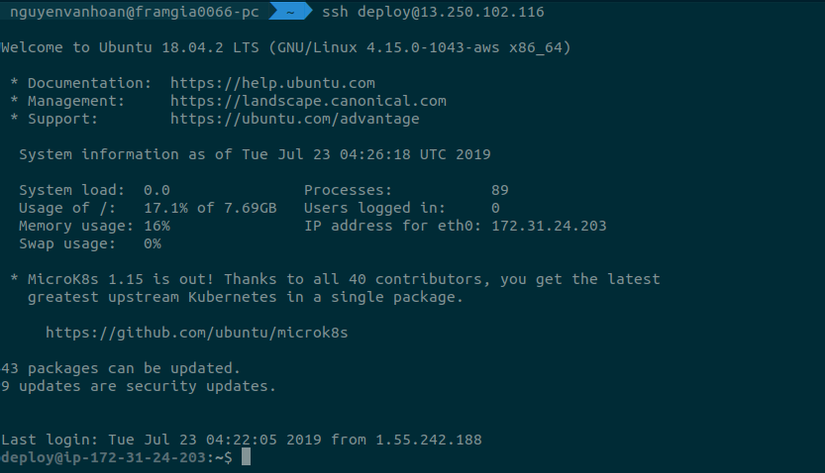Click the blue tilde directory prompt segment
The image size is (825, 473).
coord(289,12)
